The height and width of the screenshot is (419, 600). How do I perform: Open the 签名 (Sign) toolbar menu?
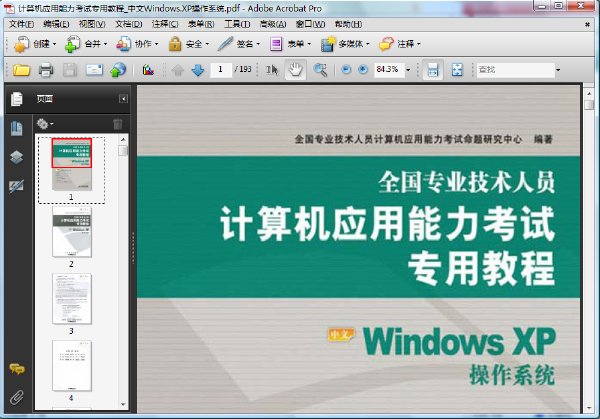(239, 44)
